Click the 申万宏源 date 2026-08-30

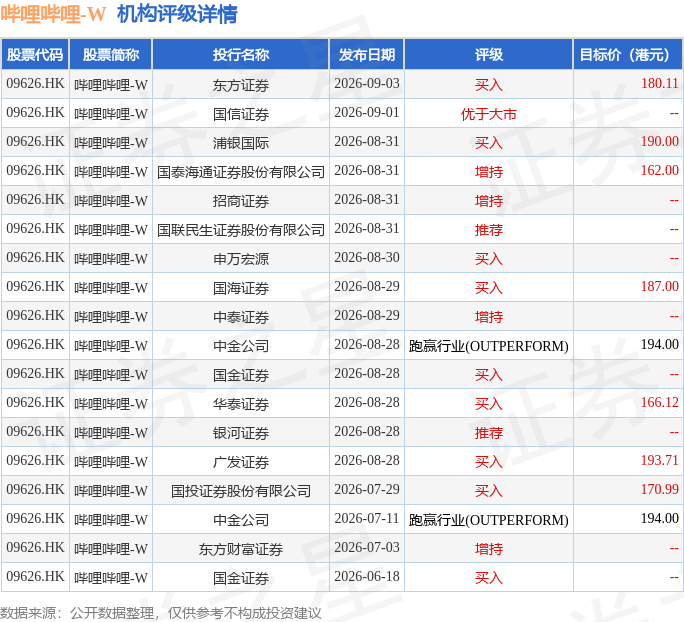367,257
